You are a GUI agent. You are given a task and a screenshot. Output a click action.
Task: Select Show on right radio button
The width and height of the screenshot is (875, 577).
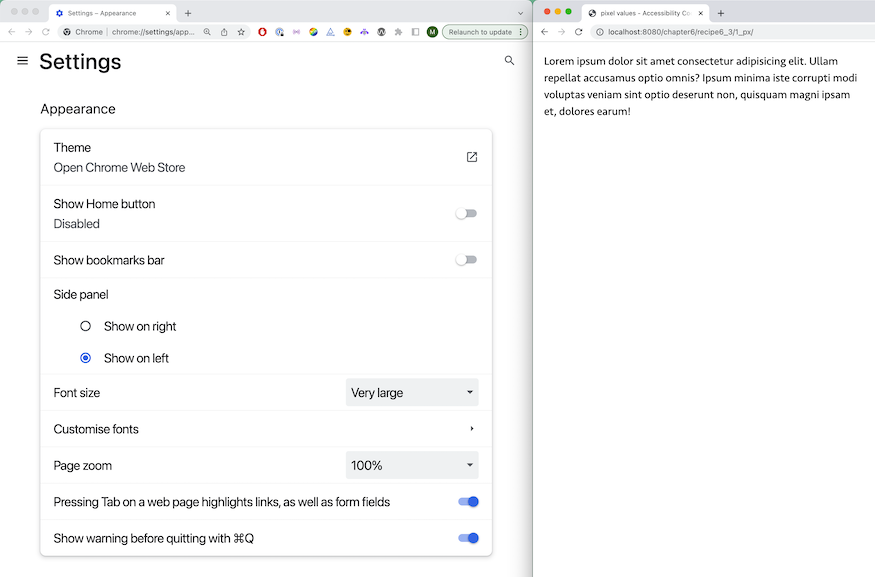tap(85, 326)
